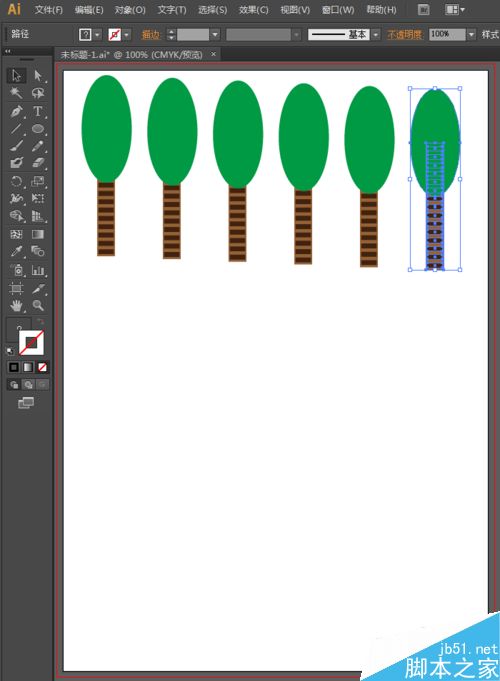Open the 对象(O) menu
This screenshot has height=681, width=500.
130,10
